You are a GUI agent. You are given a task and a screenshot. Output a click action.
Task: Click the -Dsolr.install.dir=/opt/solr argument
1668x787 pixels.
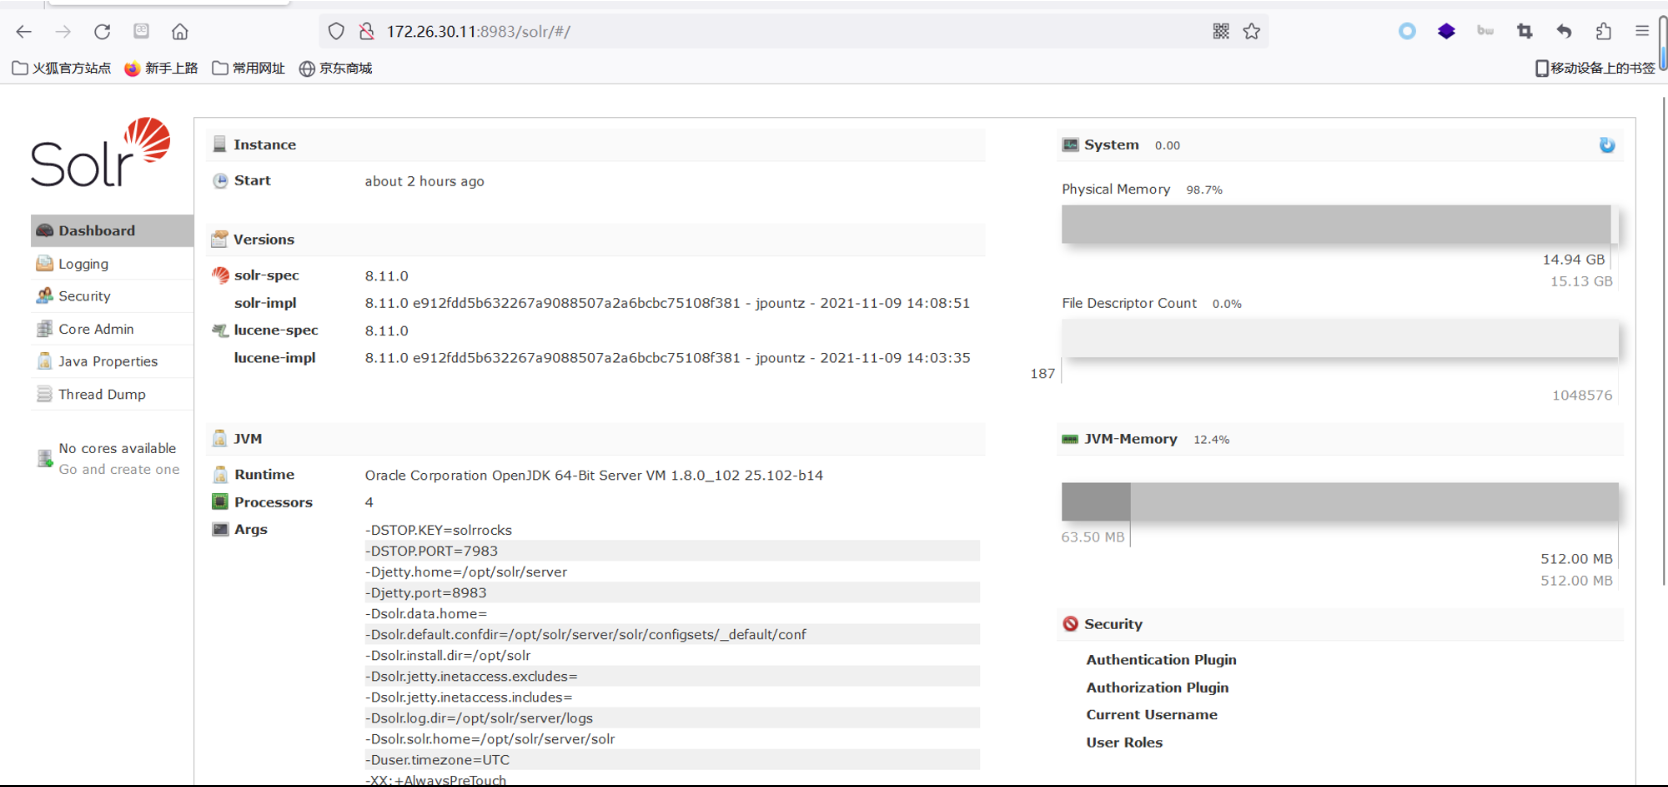pos(447,656)
